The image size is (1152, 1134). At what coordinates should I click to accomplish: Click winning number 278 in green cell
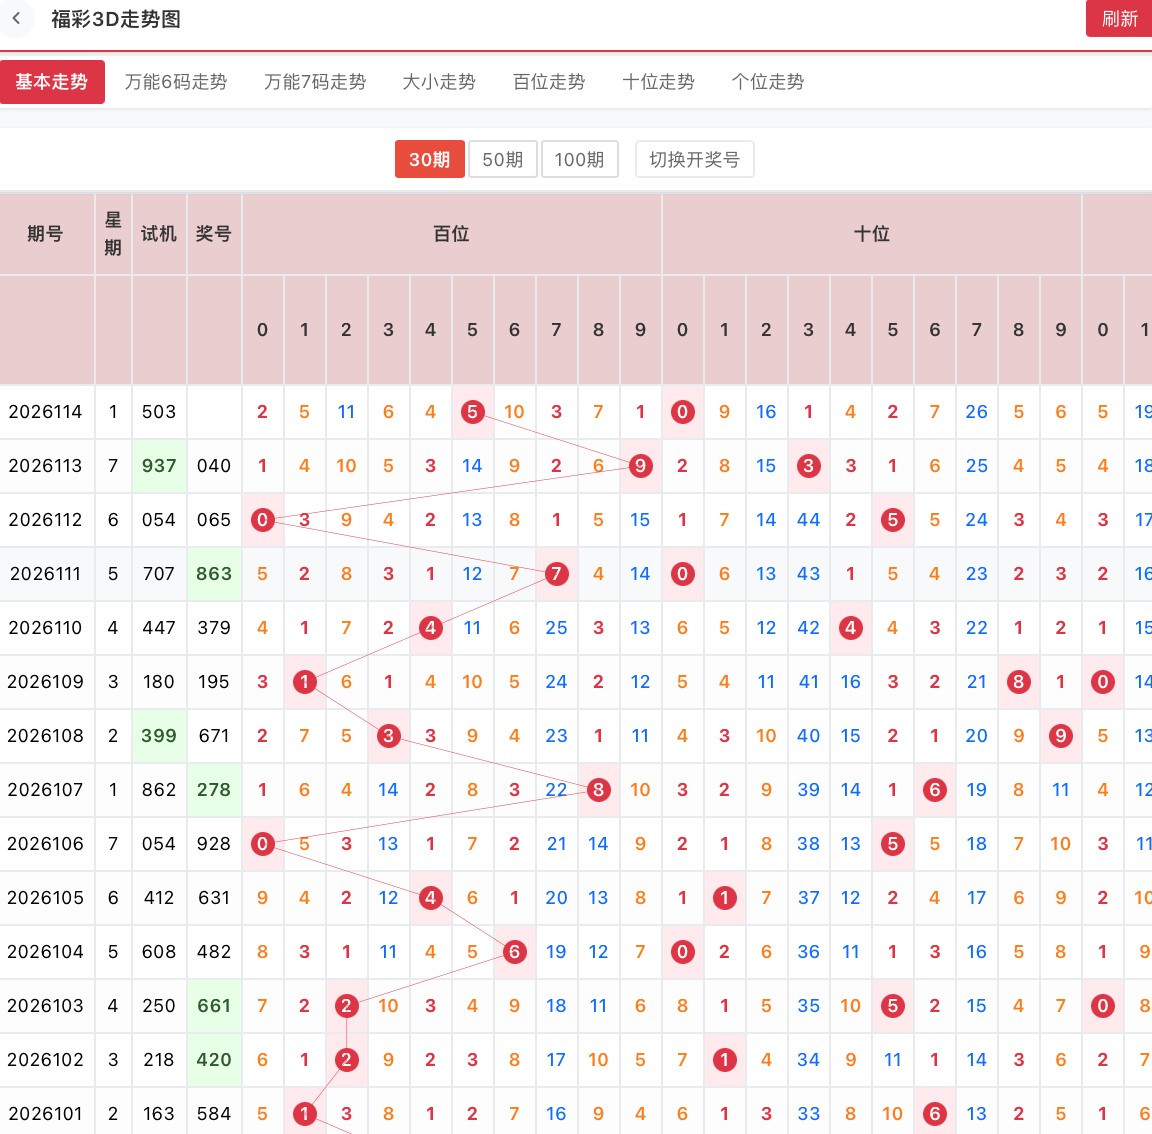click(x=214, y=790)
